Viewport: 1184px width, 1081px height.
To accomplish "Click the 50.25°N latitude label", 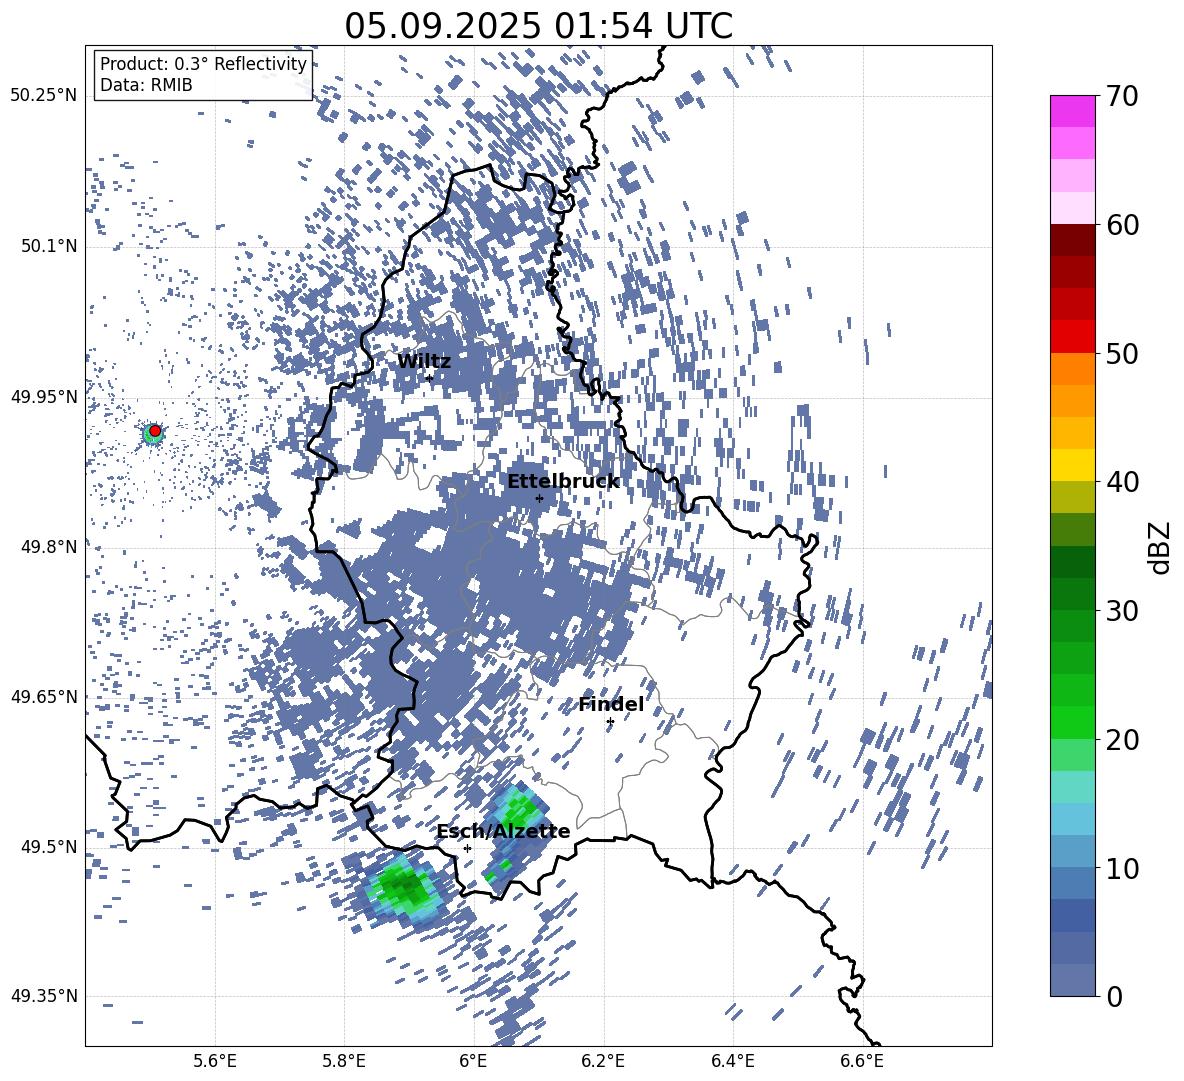I will click(44, 96).
